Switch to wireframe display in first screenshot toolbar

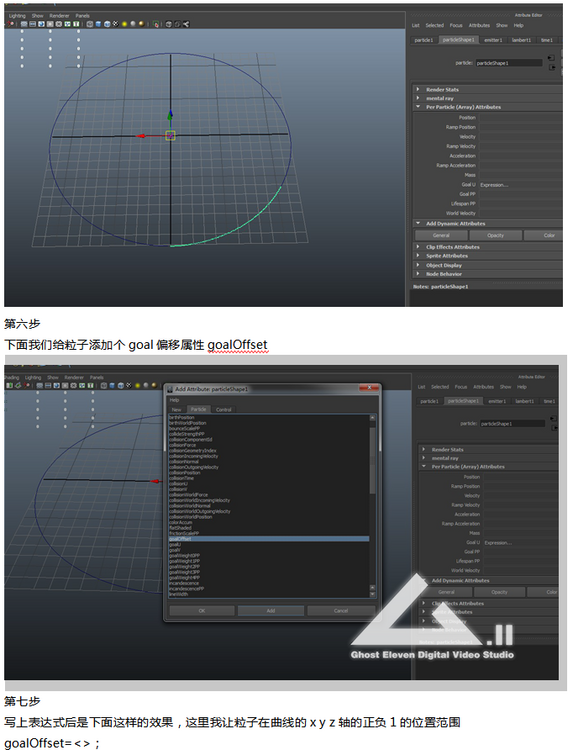pos(90,24)
